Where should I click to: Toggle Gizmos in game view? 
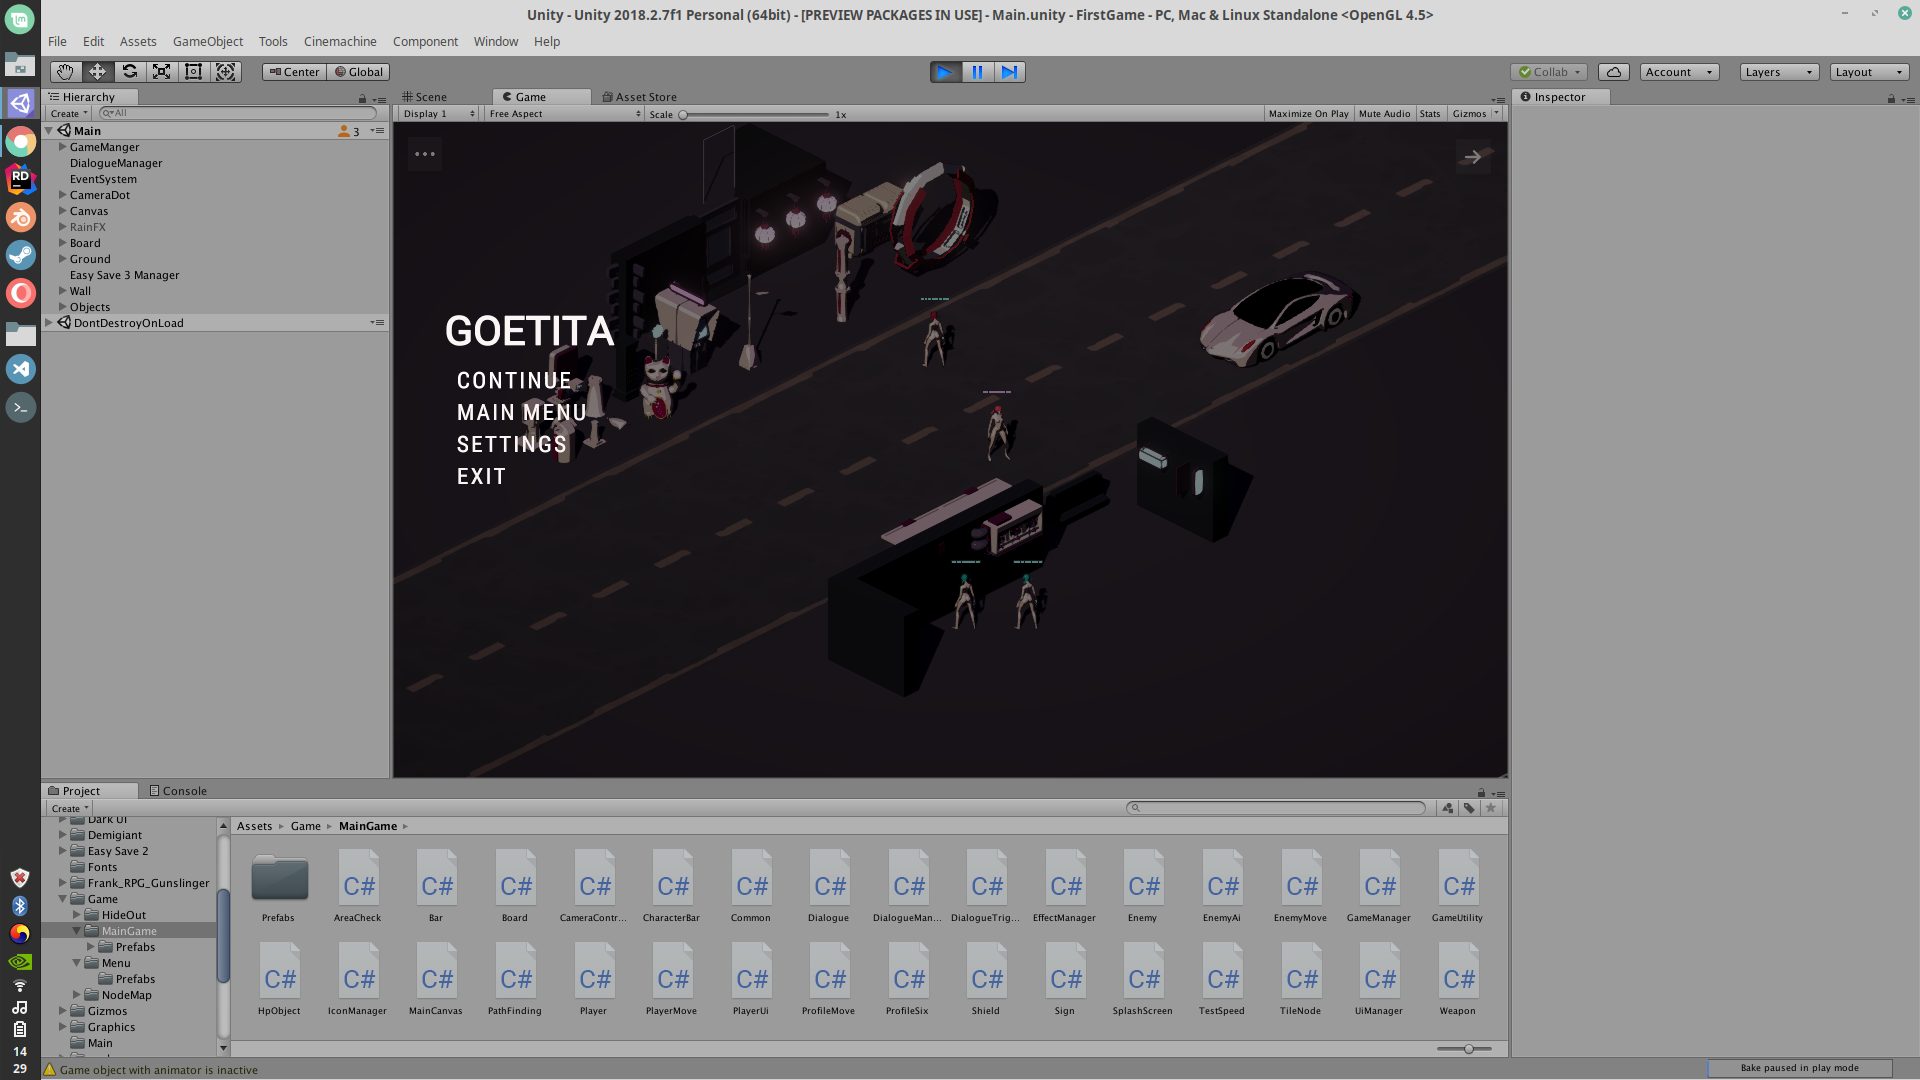[x=1470, y=114]
